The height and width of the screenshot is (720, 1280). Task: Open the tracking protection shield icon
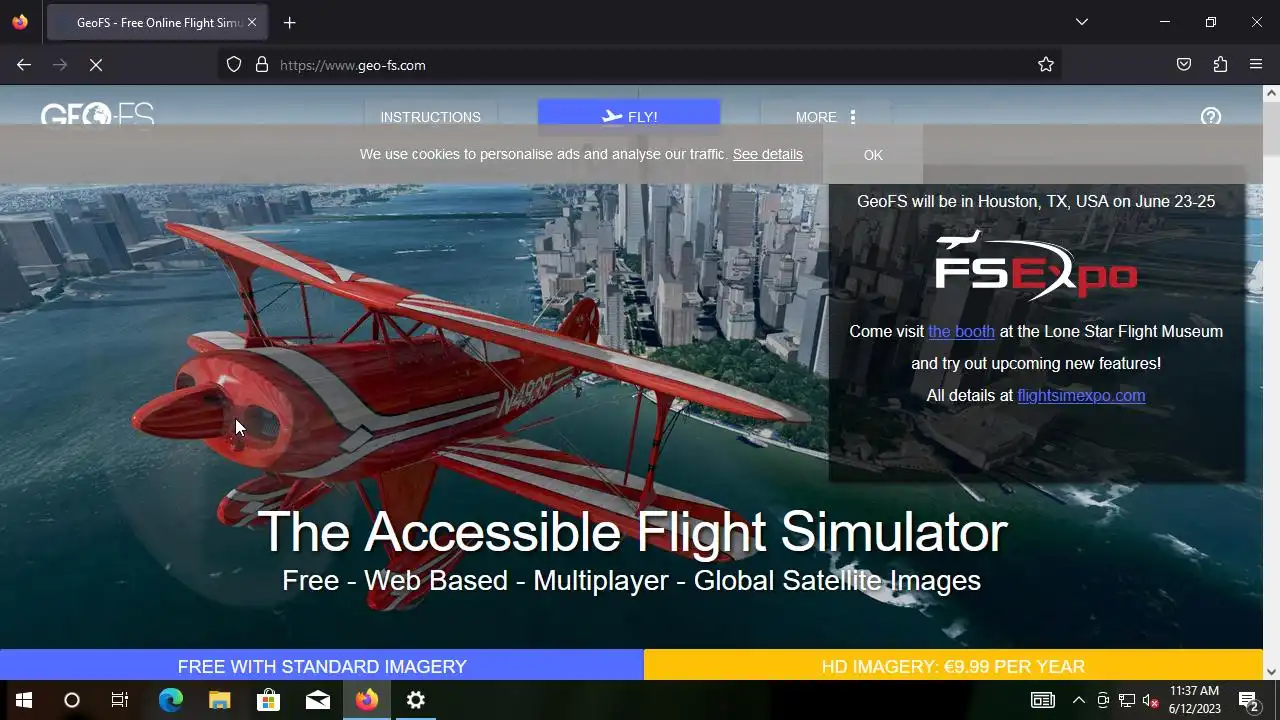(x=234, y=65)
